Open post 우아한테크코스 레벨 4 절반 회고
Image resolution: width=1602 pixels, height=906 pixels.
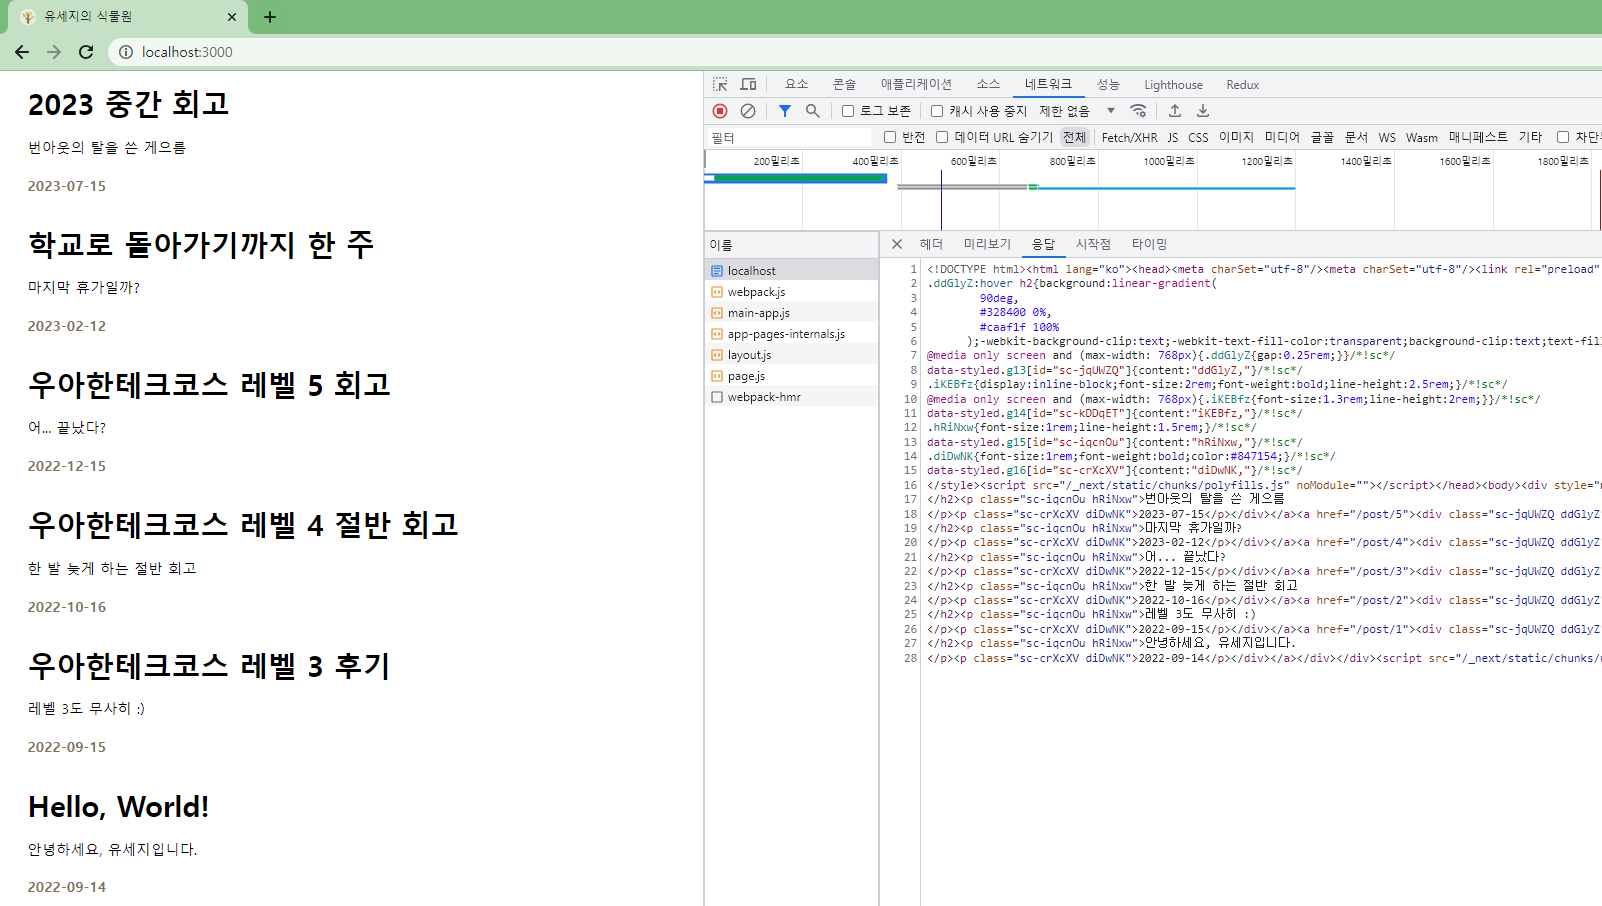[x=243, y=524]
